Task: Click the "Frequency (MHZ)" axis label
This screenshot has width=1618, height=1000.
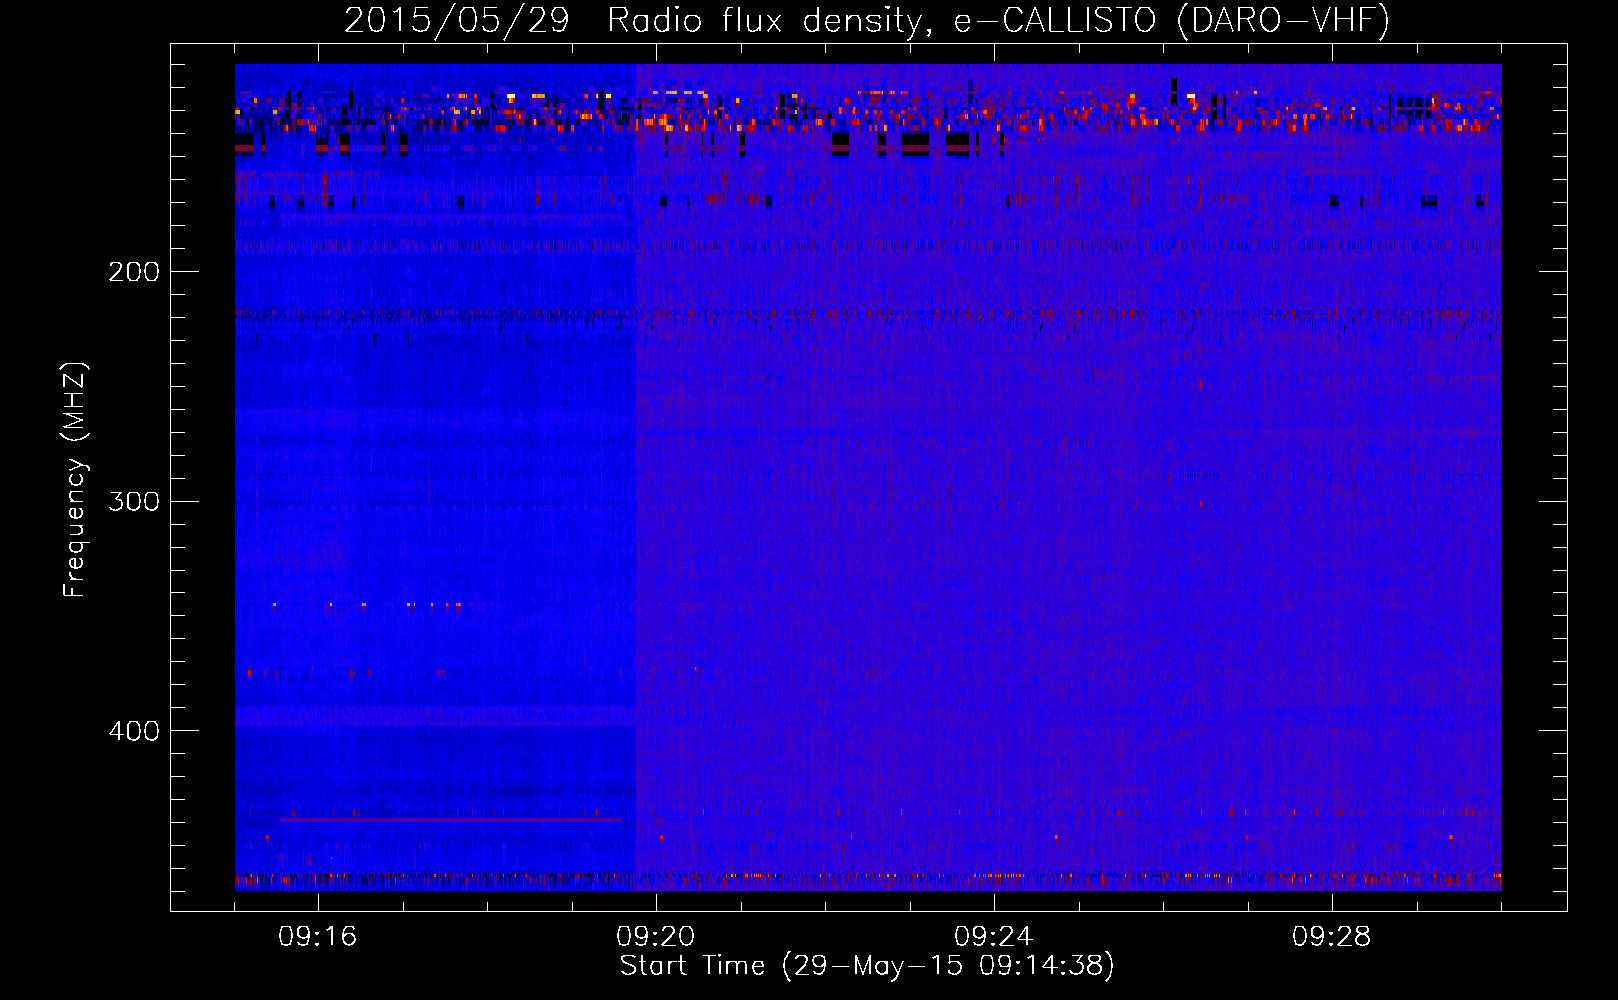Action: click(x=75, y=480)
